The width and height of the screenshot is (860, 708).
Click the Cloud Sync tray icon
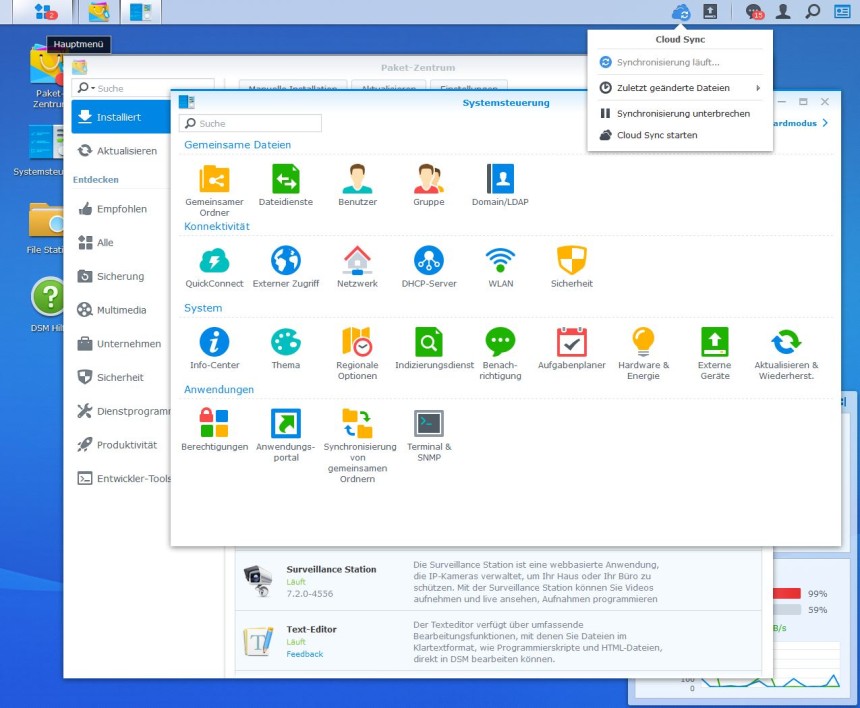pyautogui.click(x=681, y=12)
